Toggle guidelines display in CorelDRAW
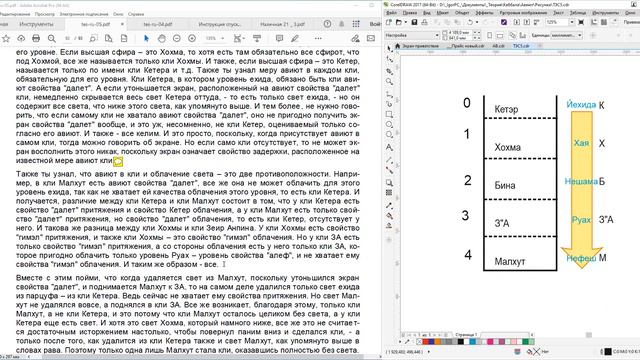The height and width of the screenshot is (360, 640). 614,22
